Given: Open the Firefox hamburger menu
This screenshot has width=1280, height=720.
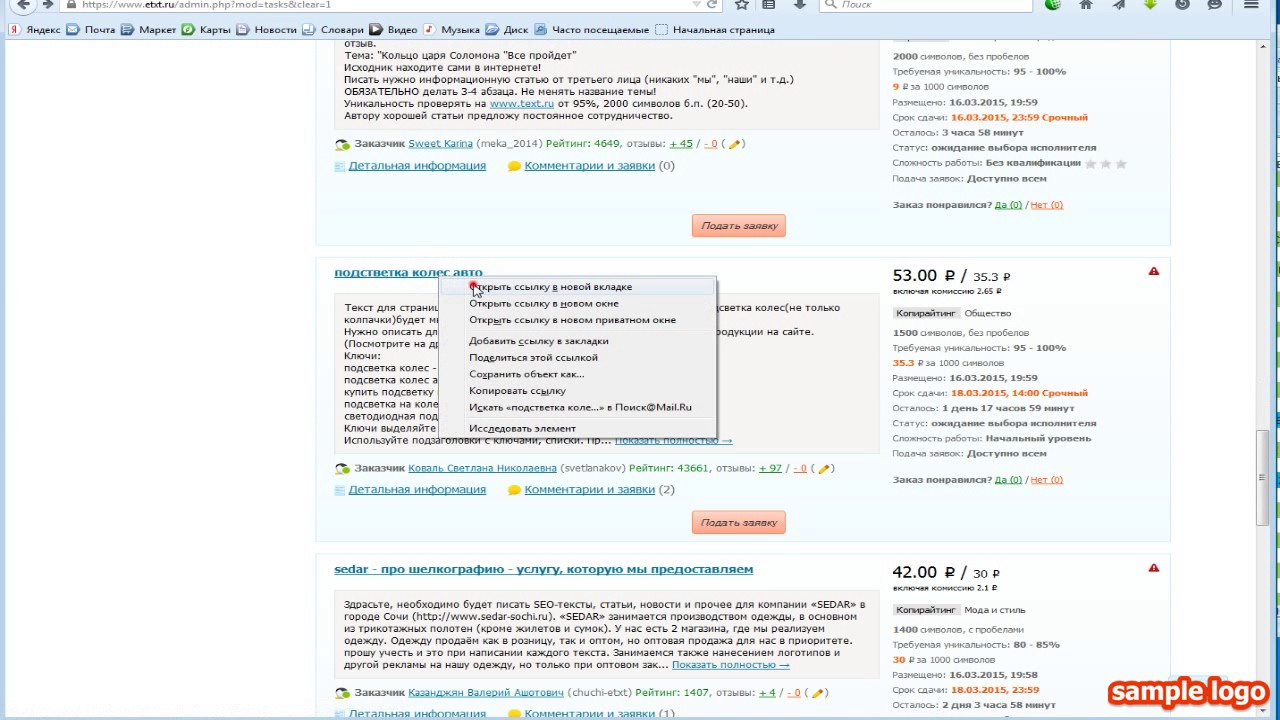Looking at the screenshot, I should [x=1251, y=5].
